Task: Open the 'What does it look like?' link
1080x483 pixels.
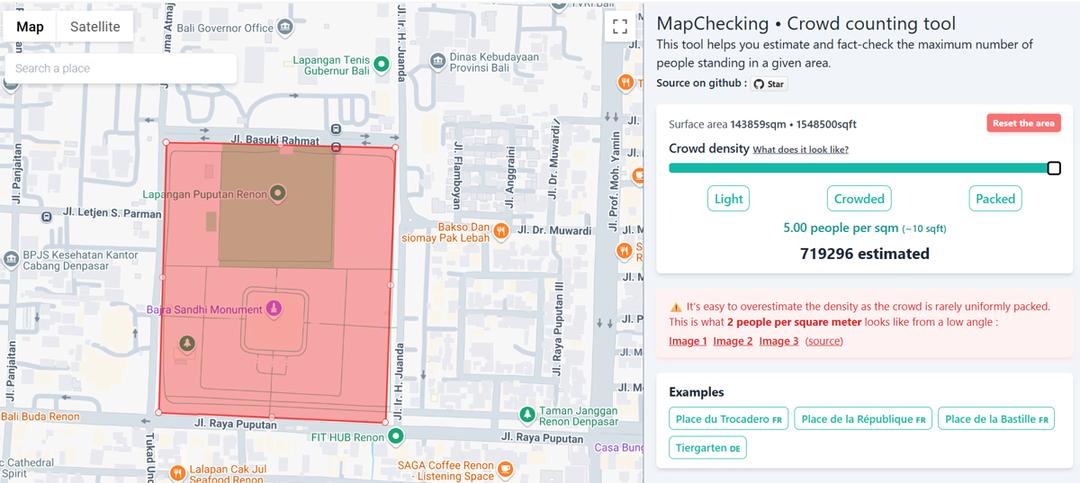Action: pos(800,150)
